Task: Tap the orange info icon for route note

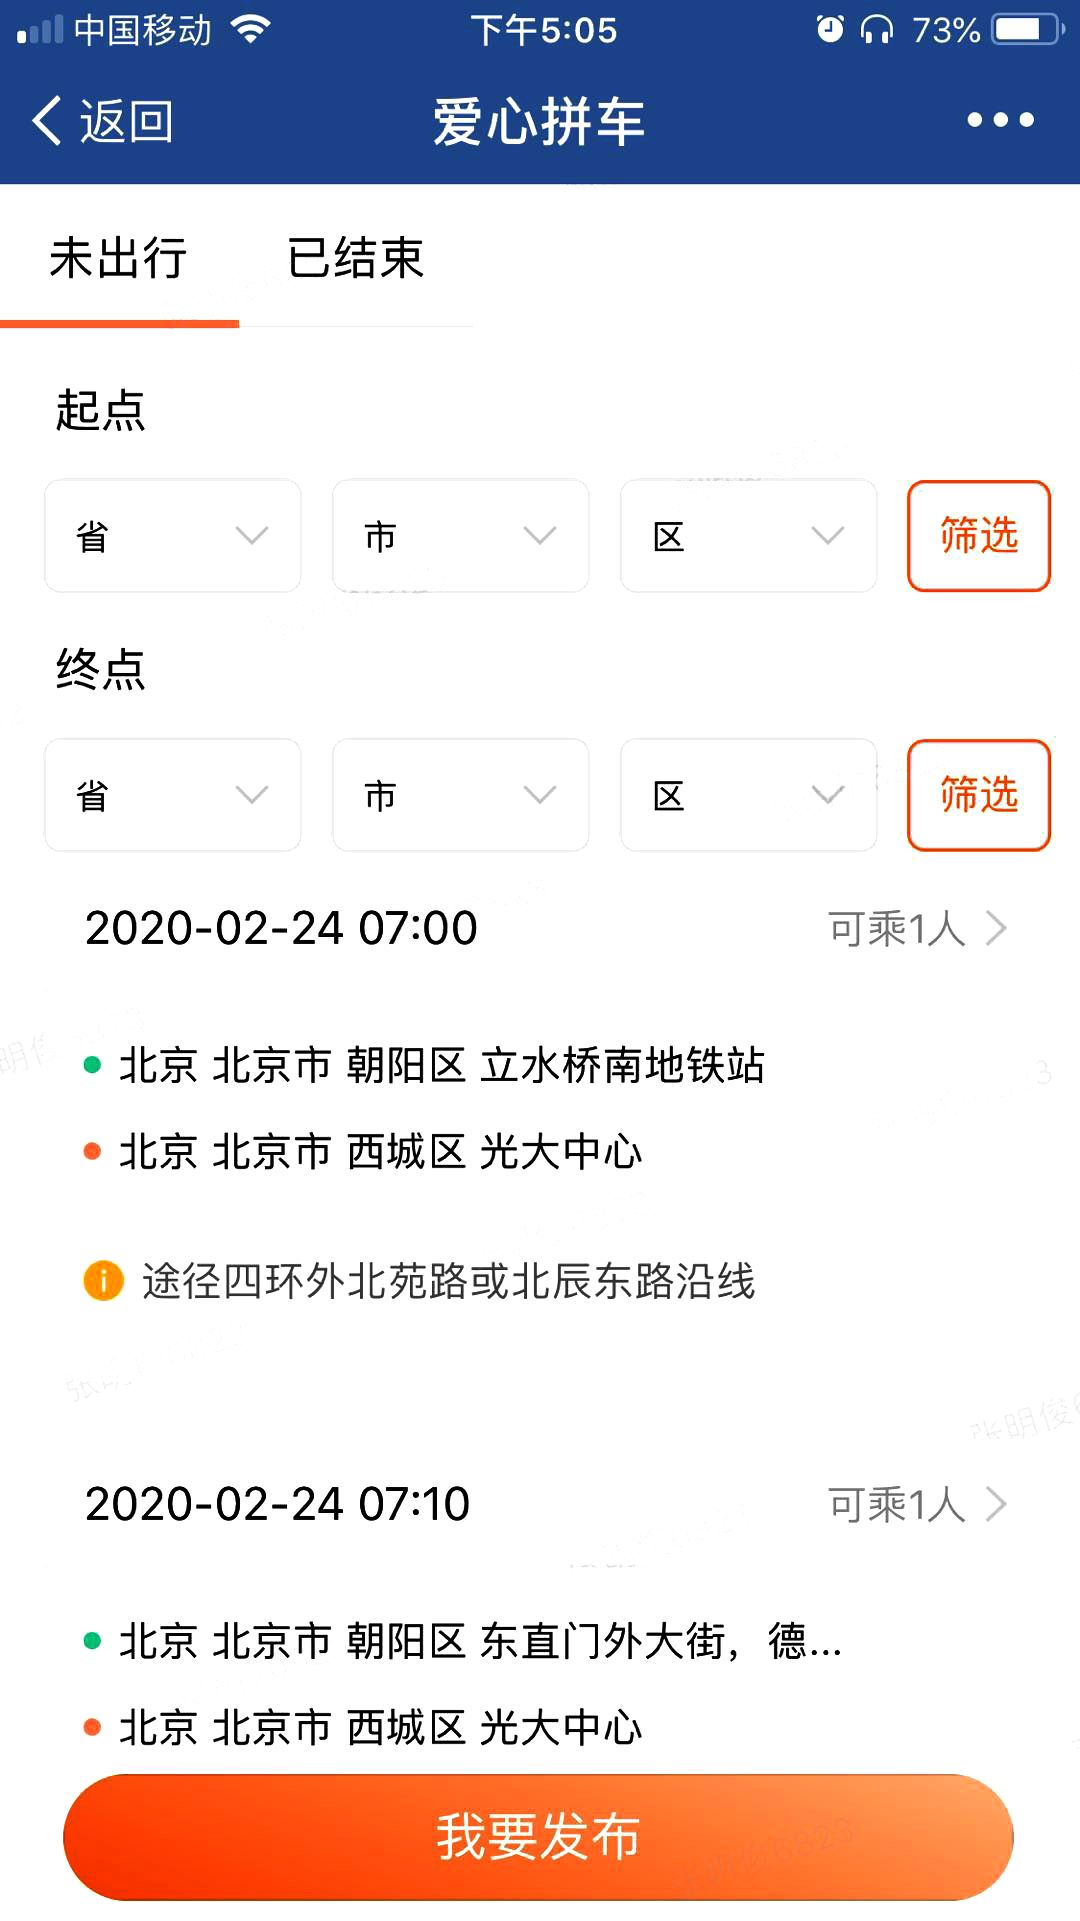Action: pyautogui.click(x=103, y=1280)
